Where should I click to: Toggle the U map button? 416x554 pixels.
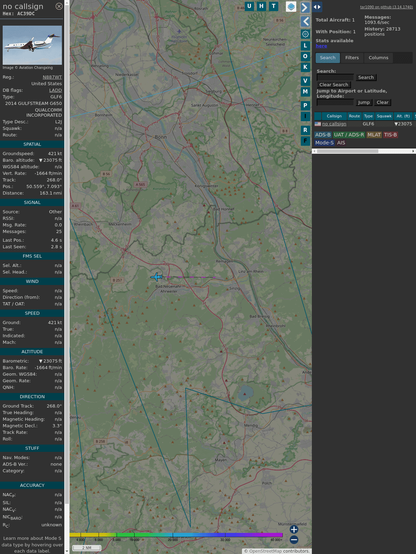coord(249,6)
